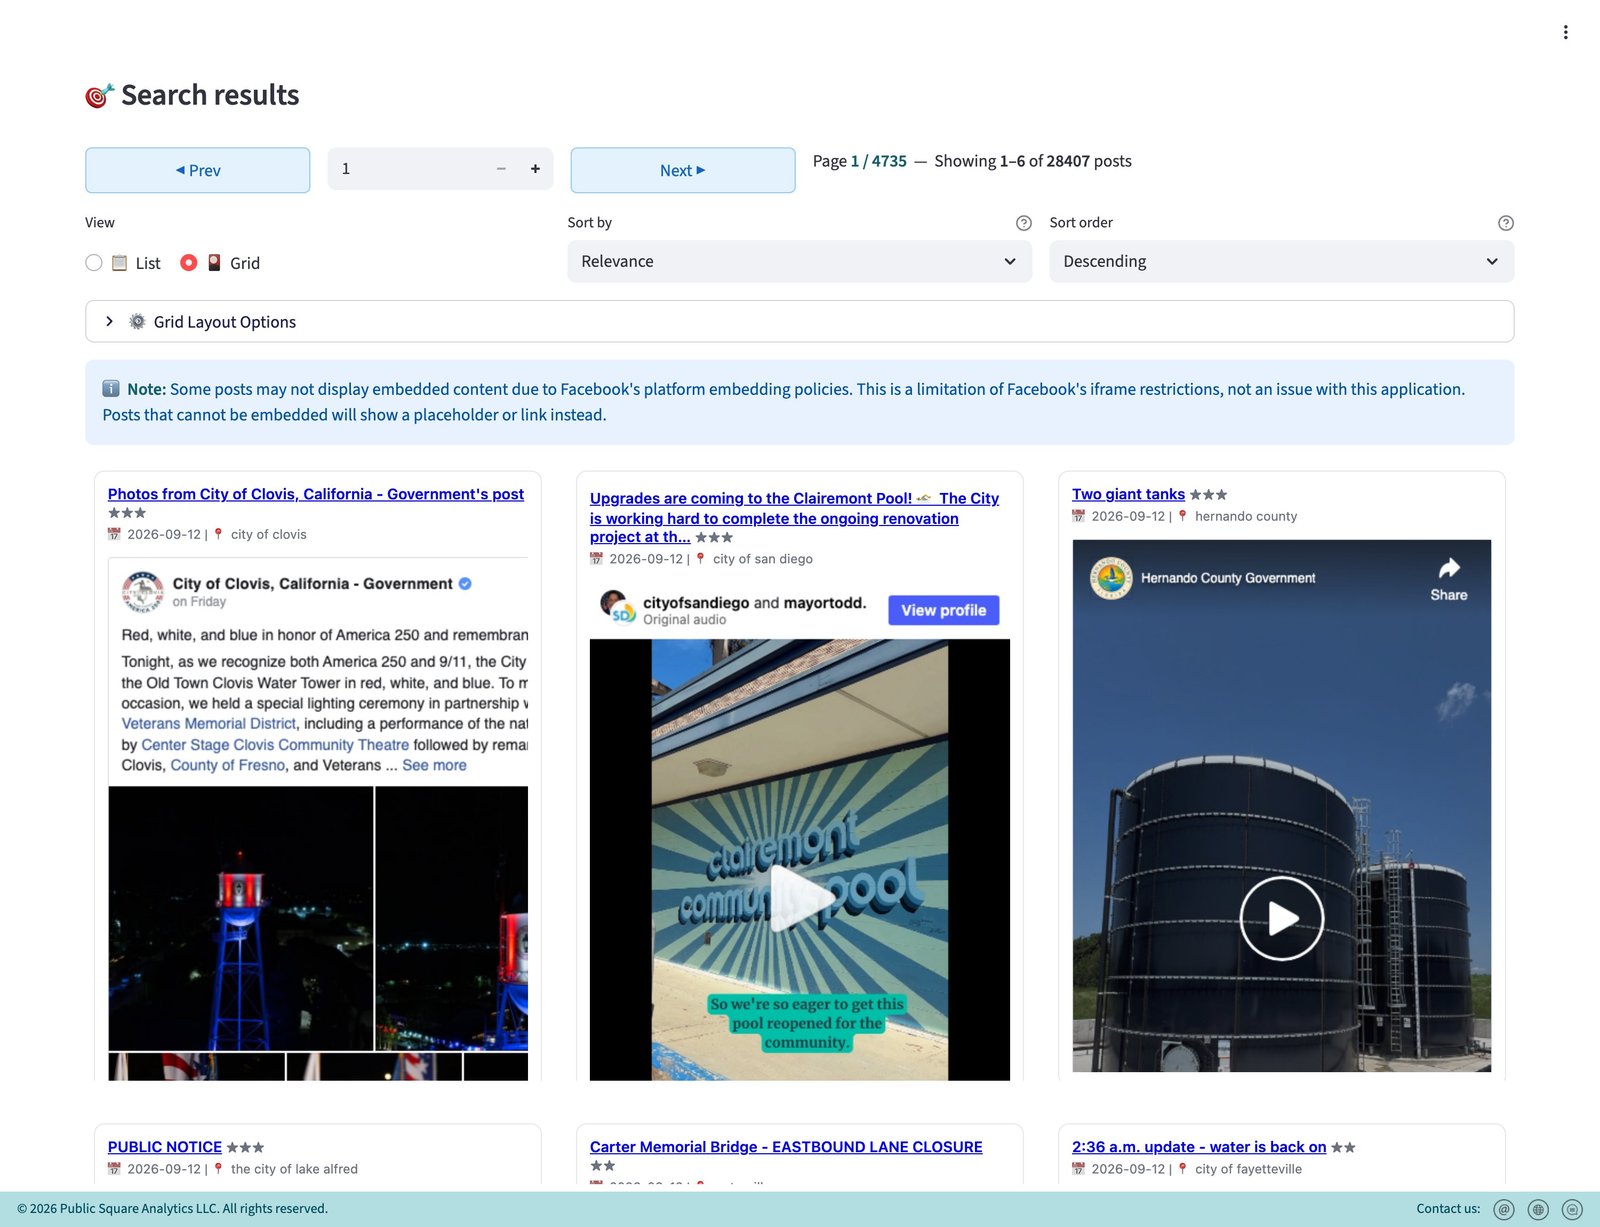
Task: Open the PUBLIC NOTICE post link
Action: 165,1147
